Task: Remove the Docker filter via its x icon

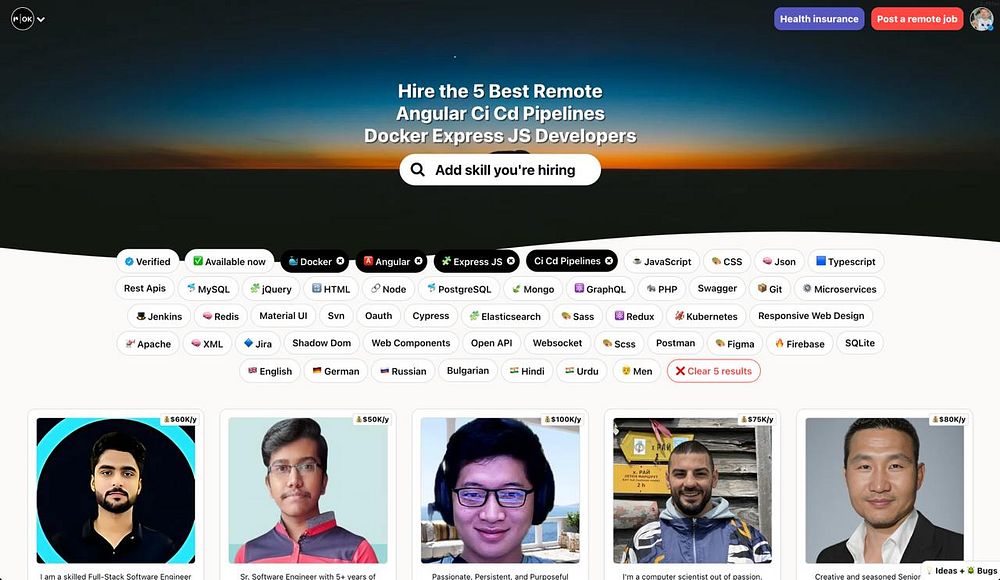Action: point(340,261)
